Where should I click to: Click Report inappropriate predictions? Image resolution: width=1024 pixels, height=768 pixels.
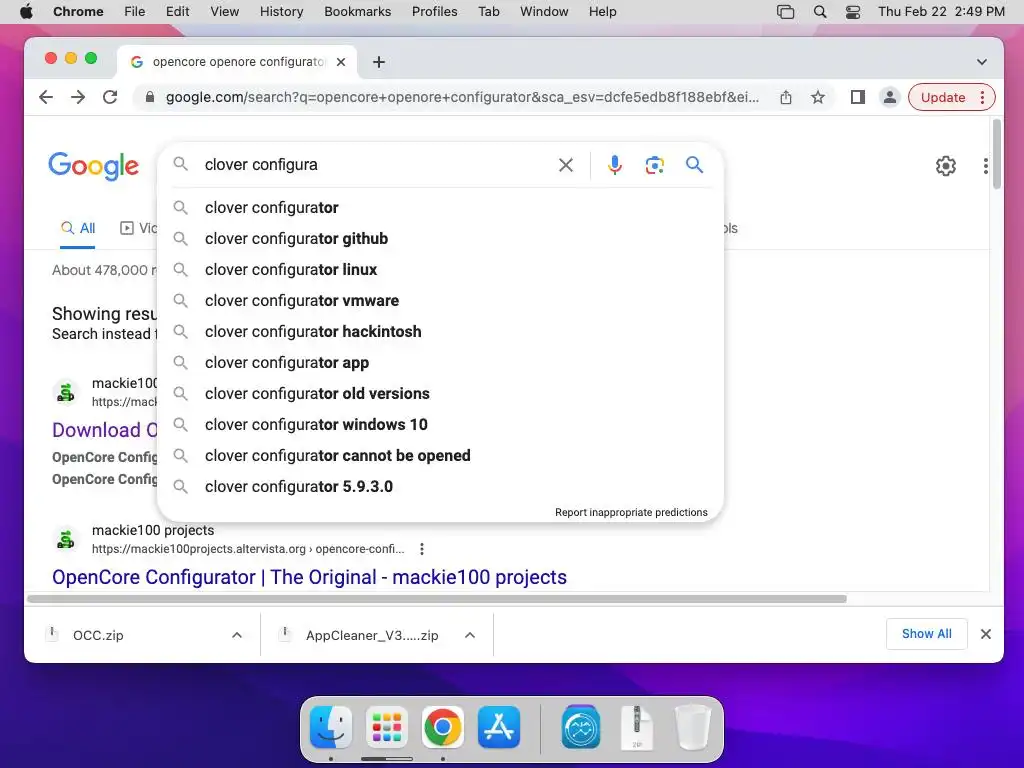coord(631,513)
